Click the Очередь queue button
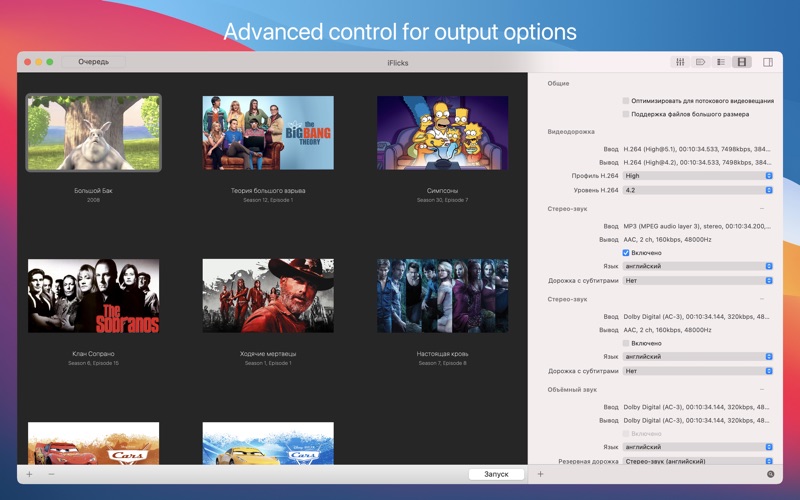The image size is (800, 500). [93, 62]
